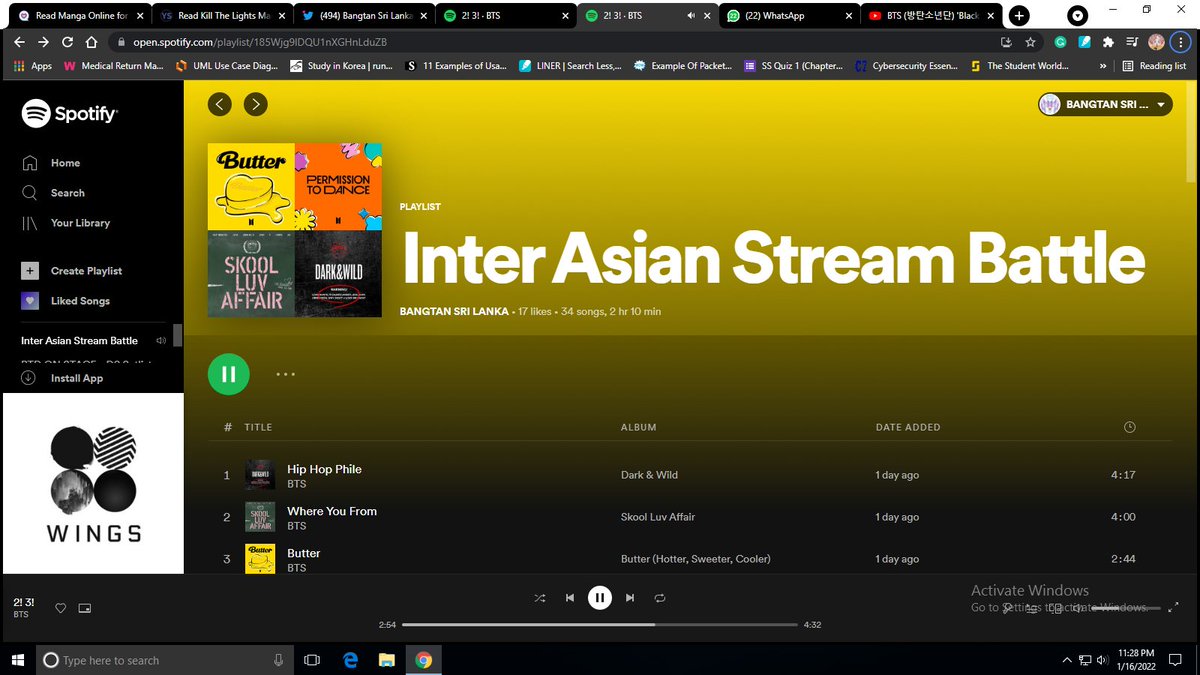
Task: Open File Explorer from the taskbar
Action: point(387,660)
